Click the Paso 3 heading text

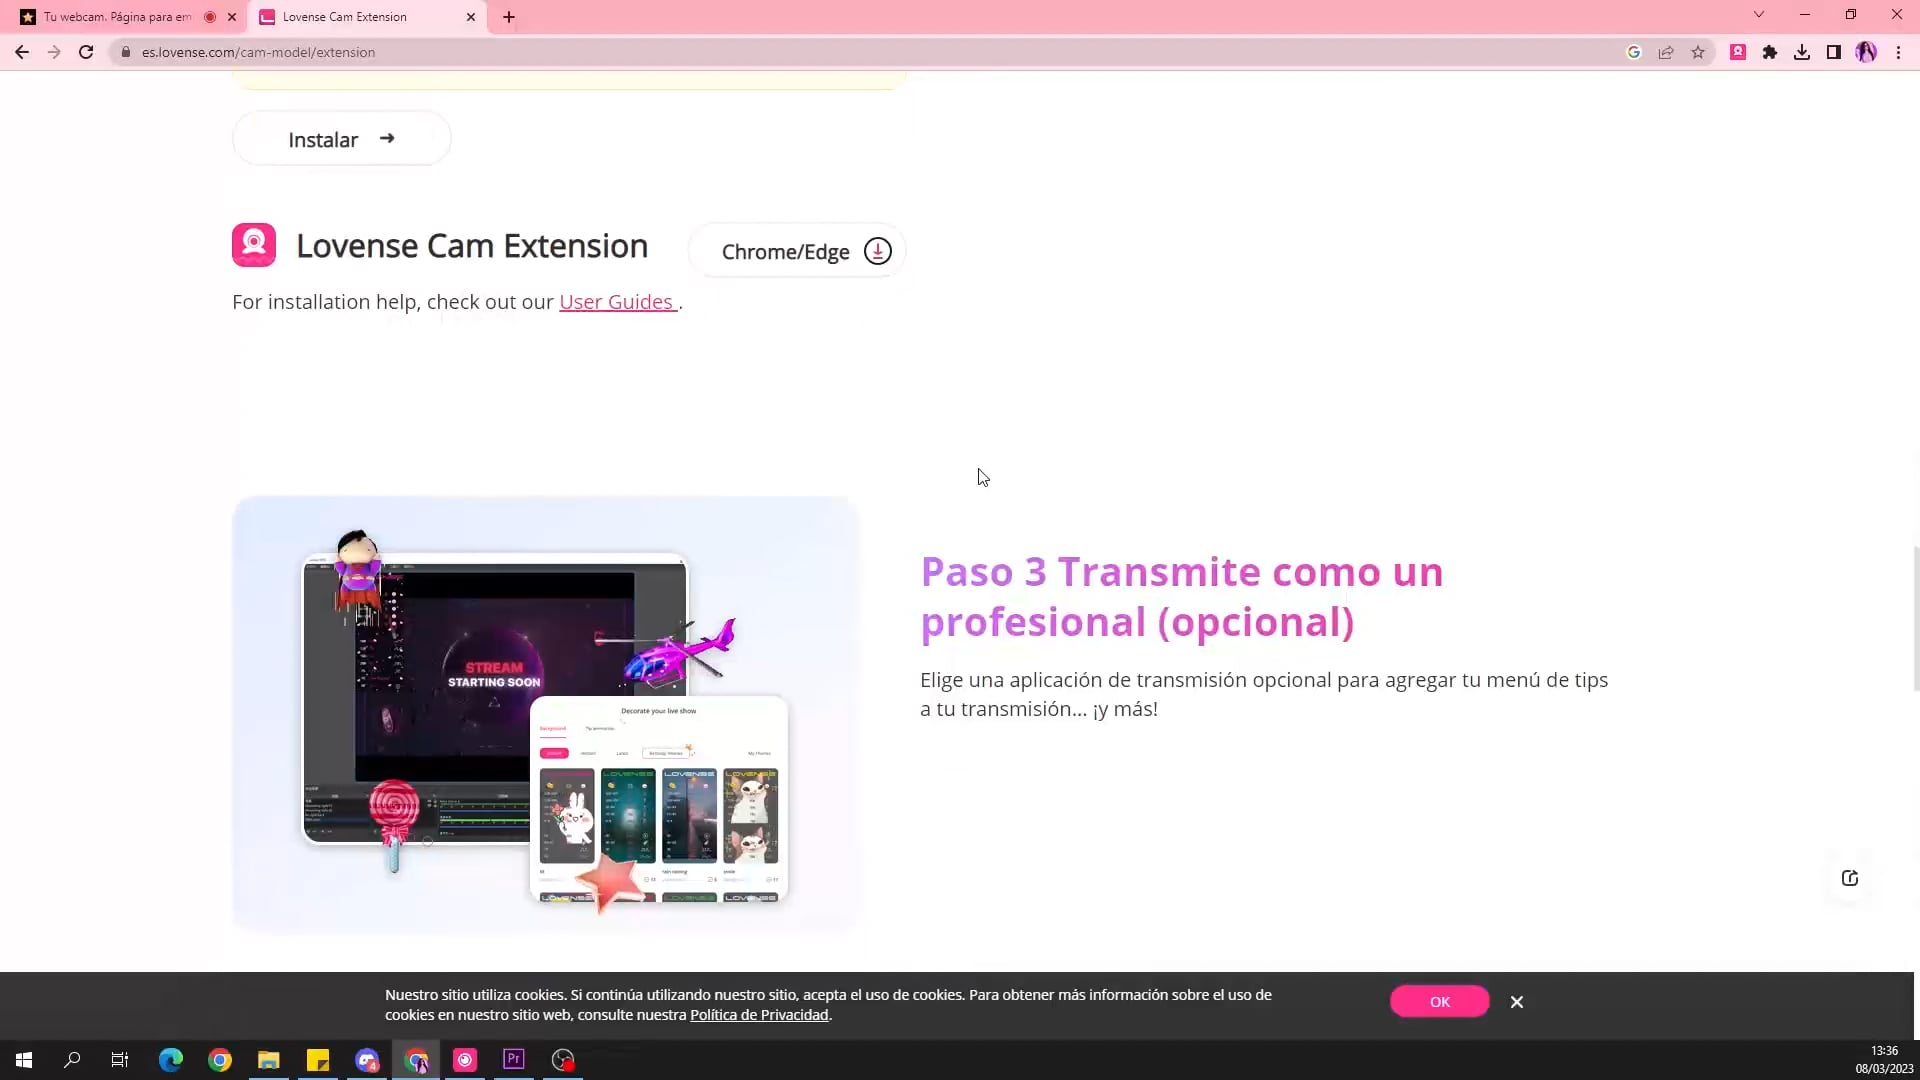point(1182,597)
